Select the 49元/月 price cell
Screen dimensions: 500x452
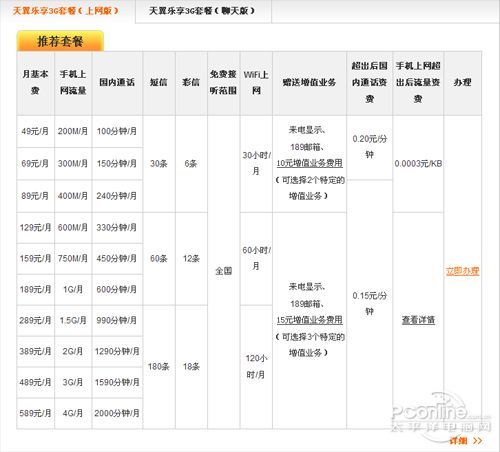35,131
